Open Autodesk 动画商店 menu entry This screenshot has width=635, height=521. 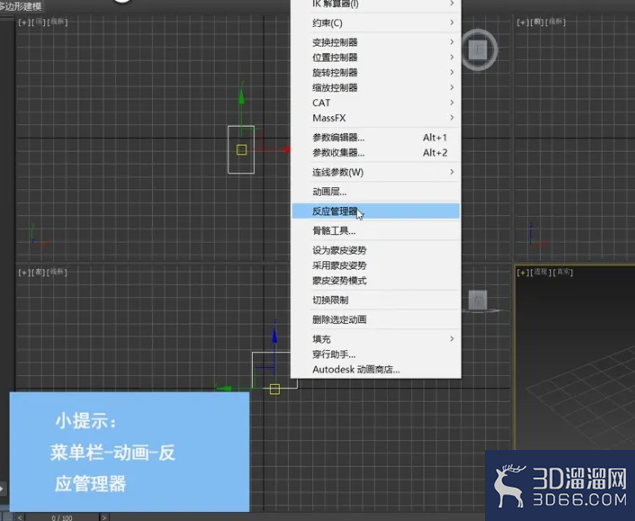click(x=375, y=369)
